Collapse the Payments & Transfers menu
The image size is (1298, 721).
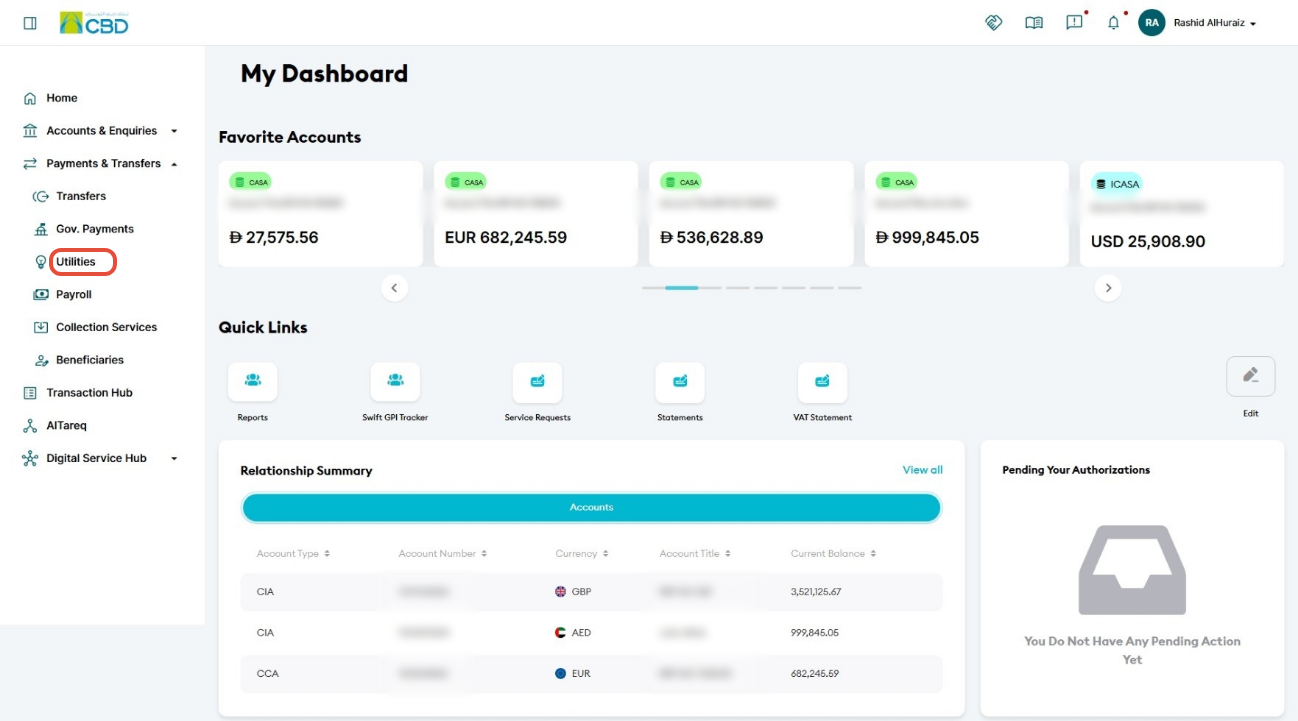click(x=101, y=163)
